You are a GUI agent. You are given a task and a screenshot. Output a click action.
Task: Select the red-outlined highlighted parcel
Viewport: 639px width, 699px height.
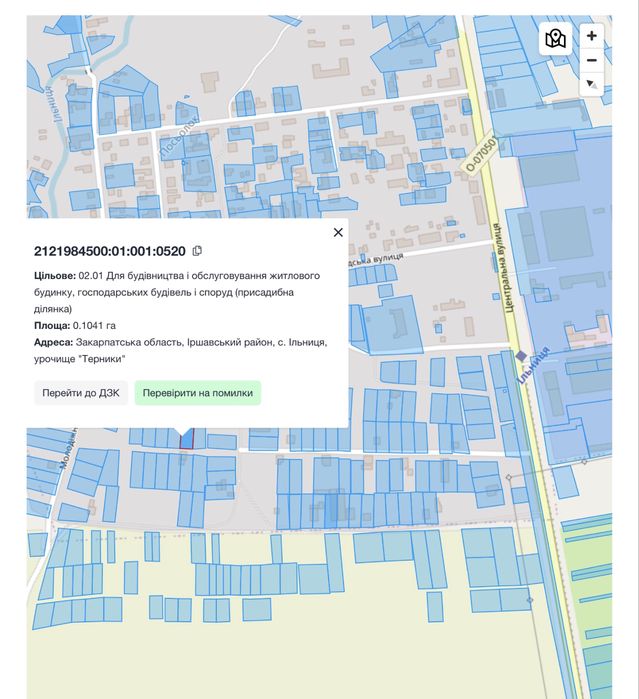click(186, 440)
